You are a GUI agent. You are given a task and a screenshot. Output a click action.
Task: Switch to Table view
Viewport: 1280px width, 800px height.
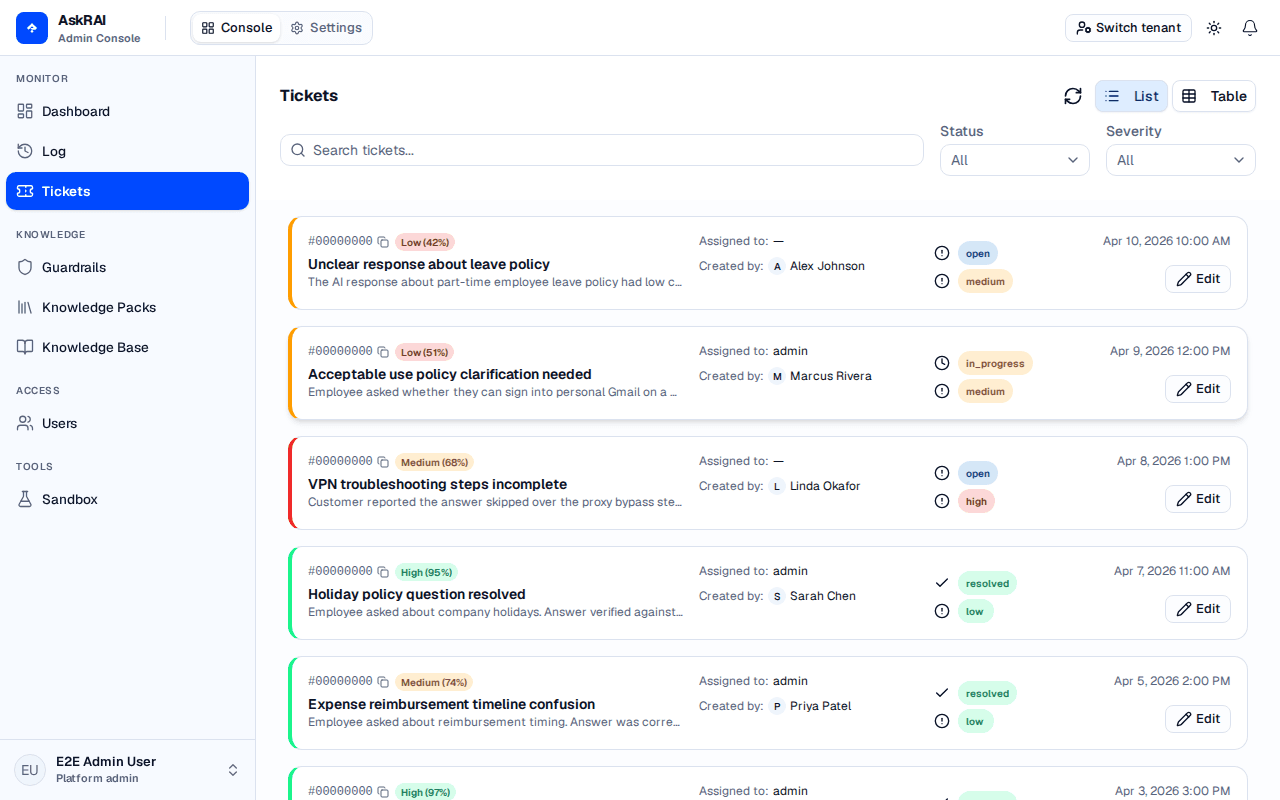pos(1214,96)
